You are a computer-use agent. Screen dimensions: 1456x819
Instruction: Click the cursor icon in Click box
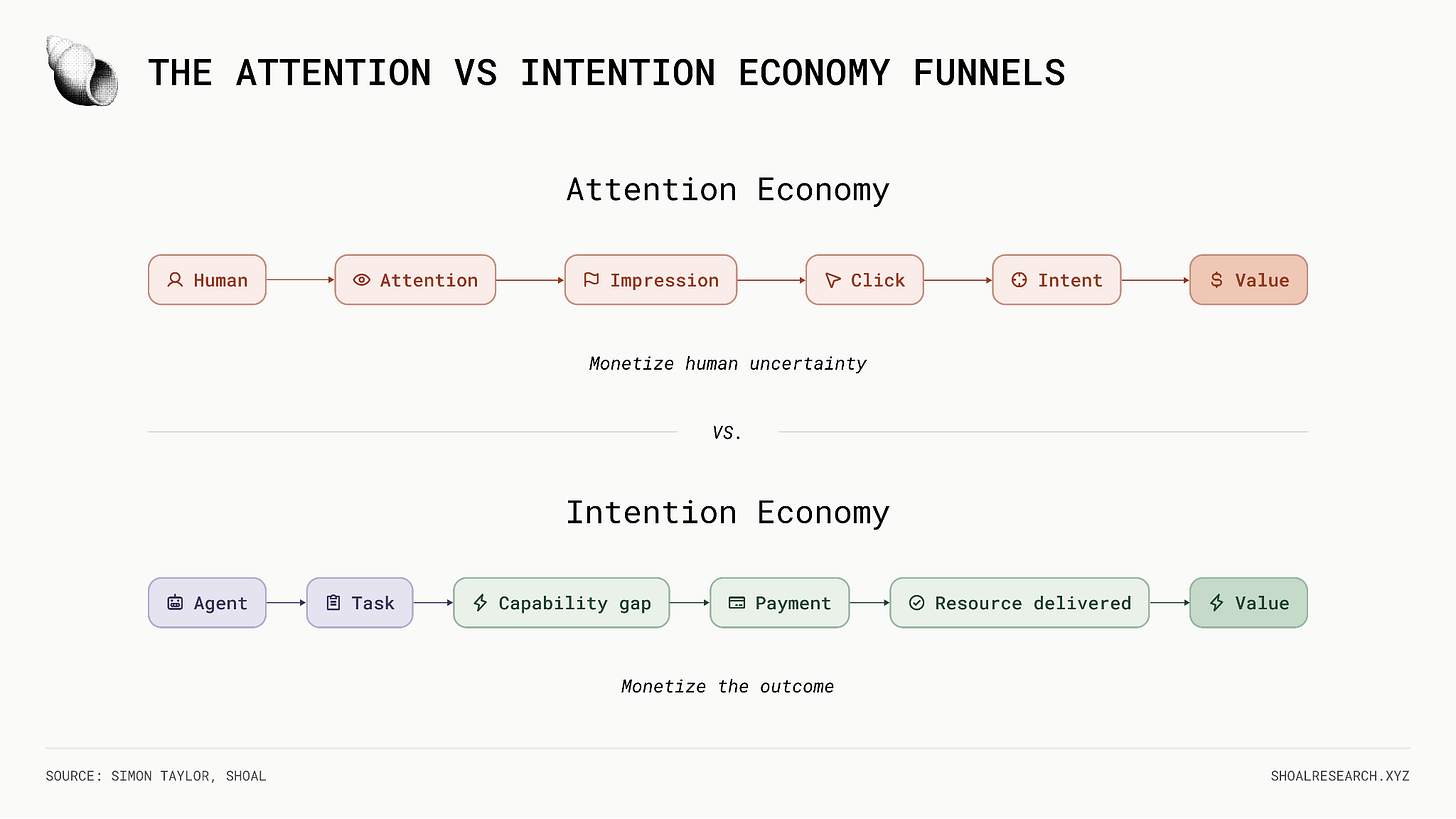(x=833, y=280)
